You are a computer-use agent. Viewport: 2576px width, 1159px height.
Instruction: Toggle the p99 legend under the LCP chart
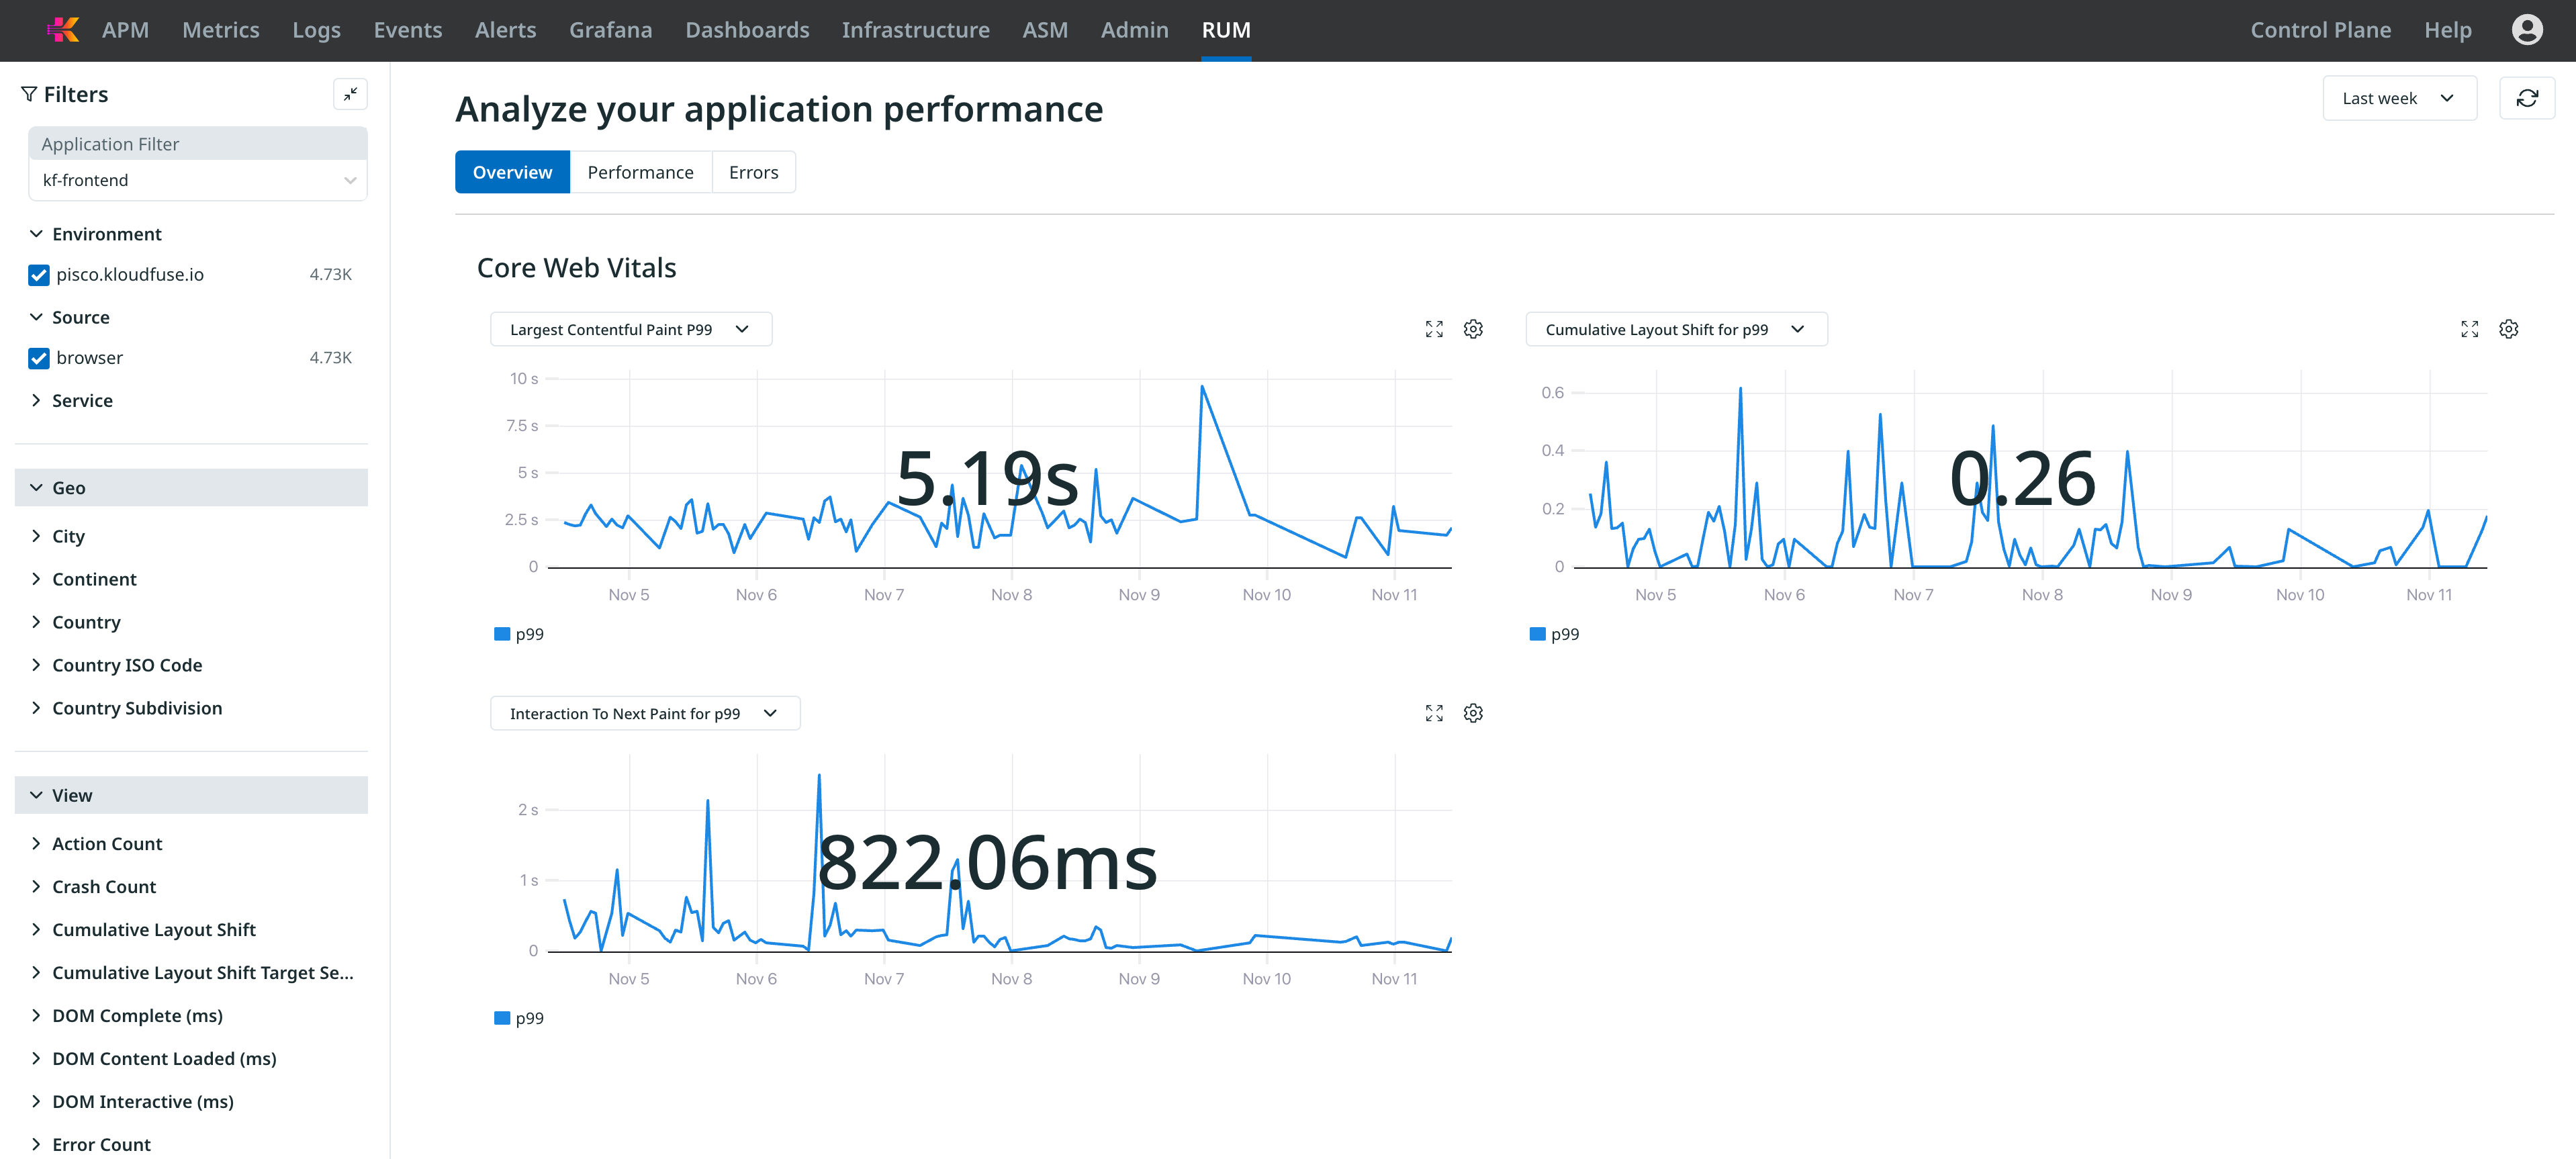(x=519, y=633)
